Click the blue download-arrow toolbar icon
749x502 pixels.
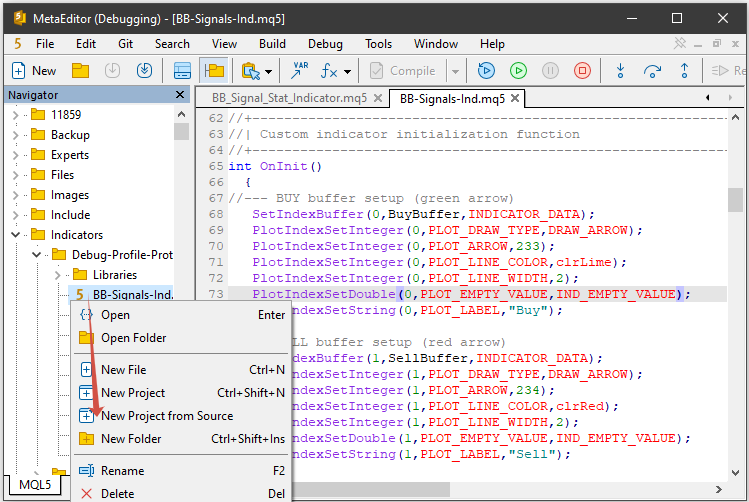pyautogui.click(x=144, y=71)
